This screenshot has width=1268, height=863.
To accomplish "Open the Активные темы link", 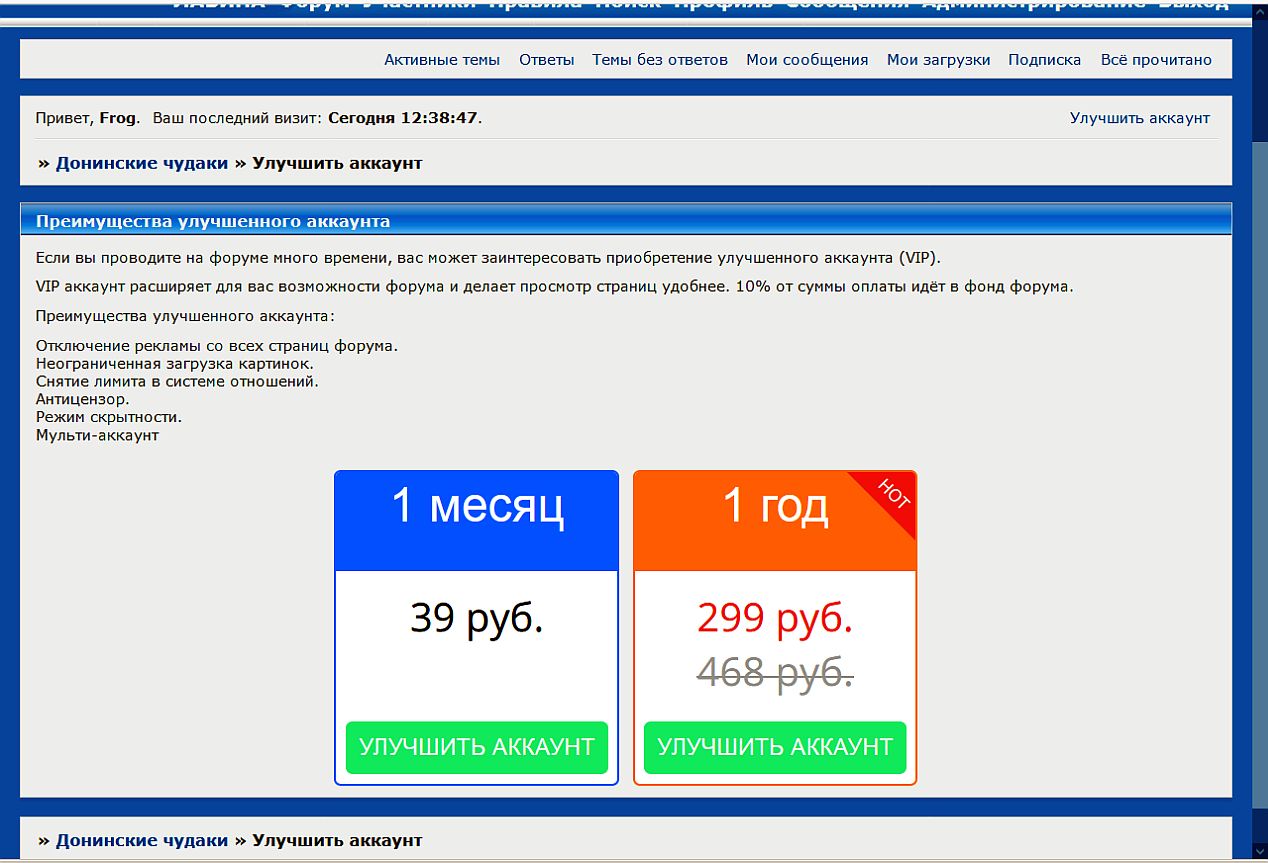I will tap(441, 60).
